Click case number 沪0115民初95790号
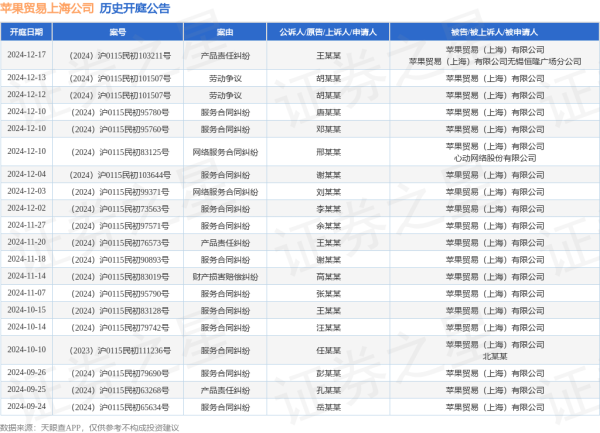Viewport: 600px width, 433px height. click(x=120, y=294)
